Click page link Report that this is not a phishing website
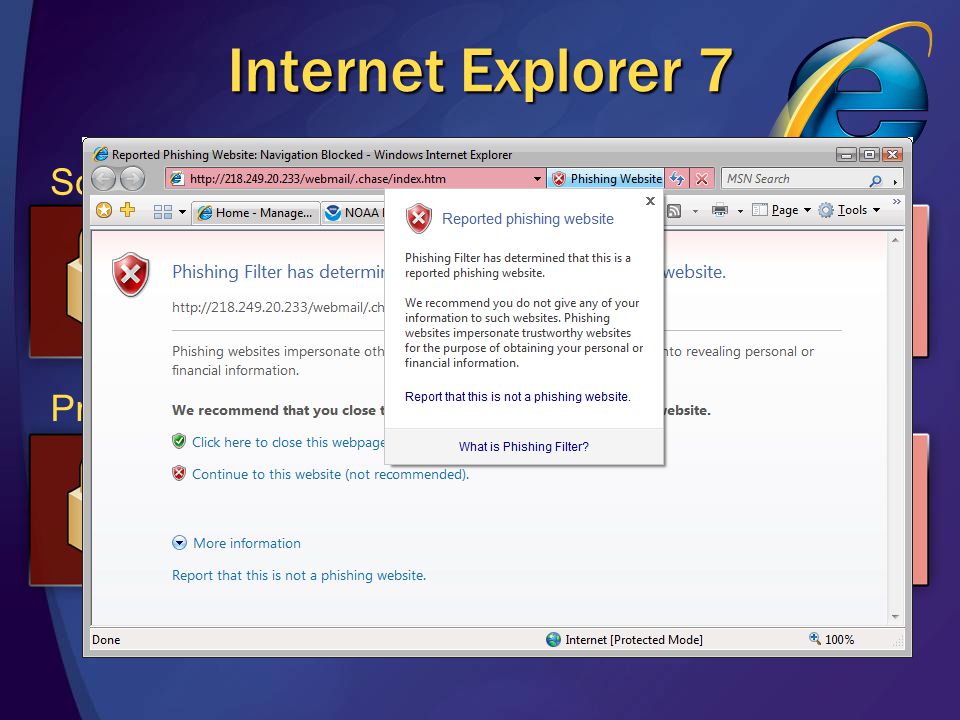Viewport: 960px width, 720px height. point(299,576)
